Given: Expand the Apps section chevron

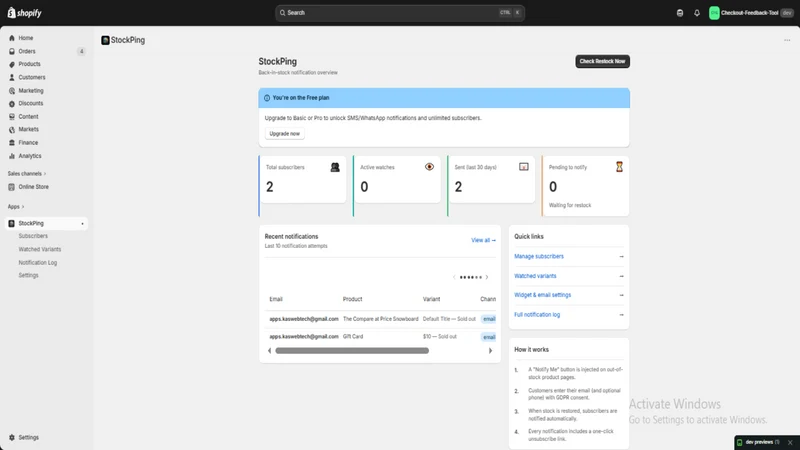Looking at the screenshot, I should (23, 207).
